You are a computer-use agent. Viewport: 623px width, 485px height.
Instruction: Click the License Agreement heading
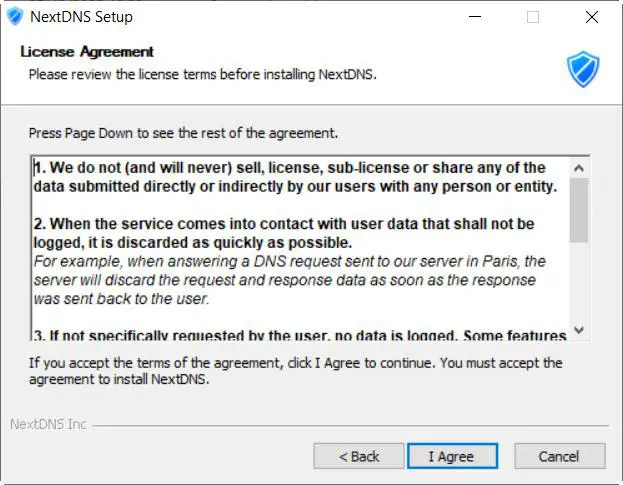(x=87, y=52)
